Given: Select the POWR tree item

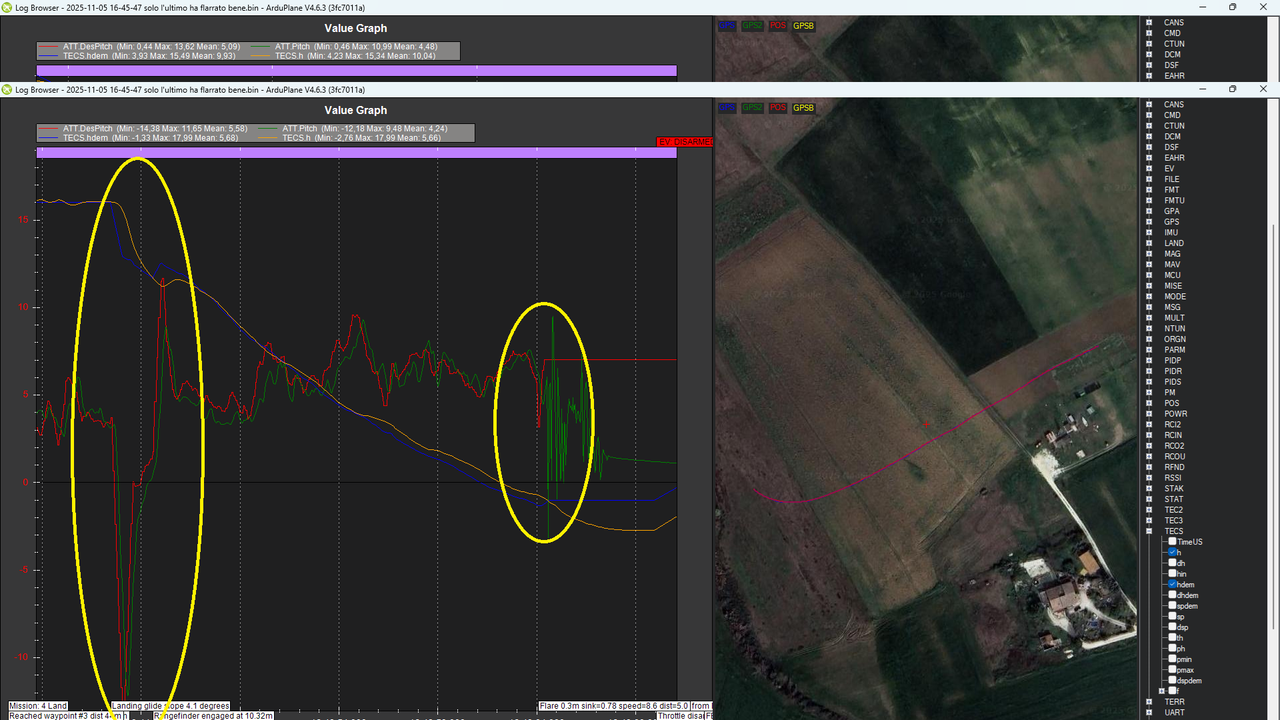Looking at the screenshot, I should coord(1175,414).
